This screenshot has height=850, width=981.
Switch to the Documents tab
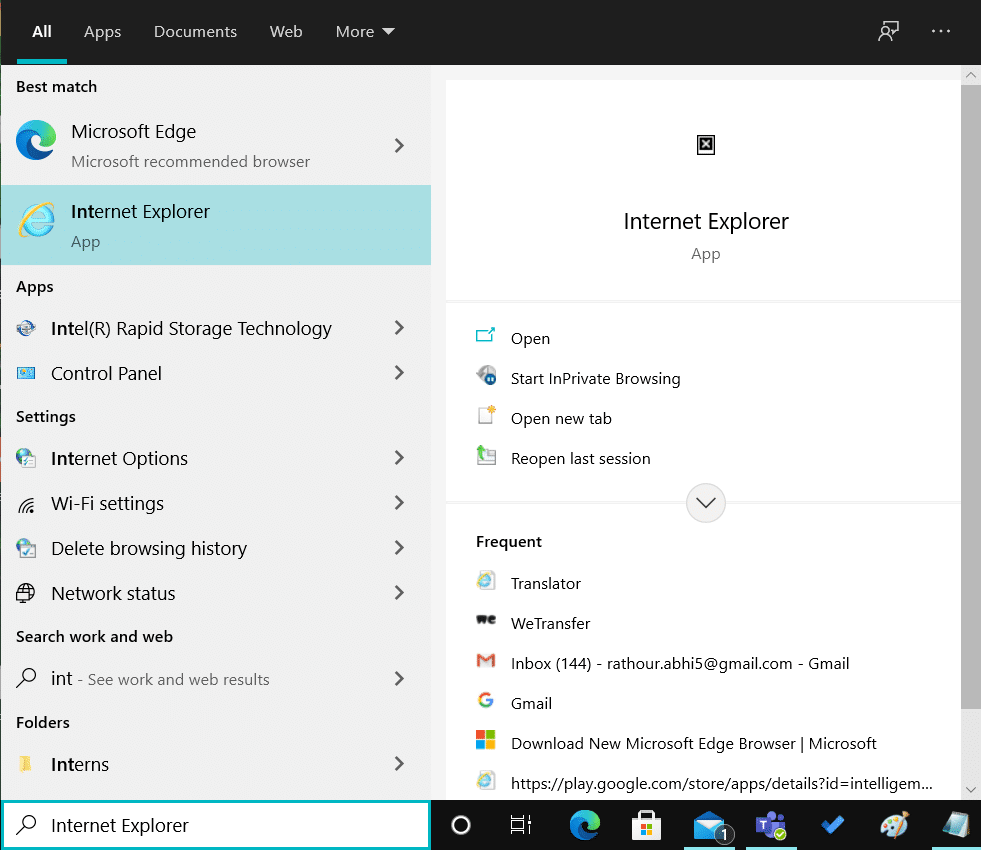pyautogui.click(x=195, y=31)
